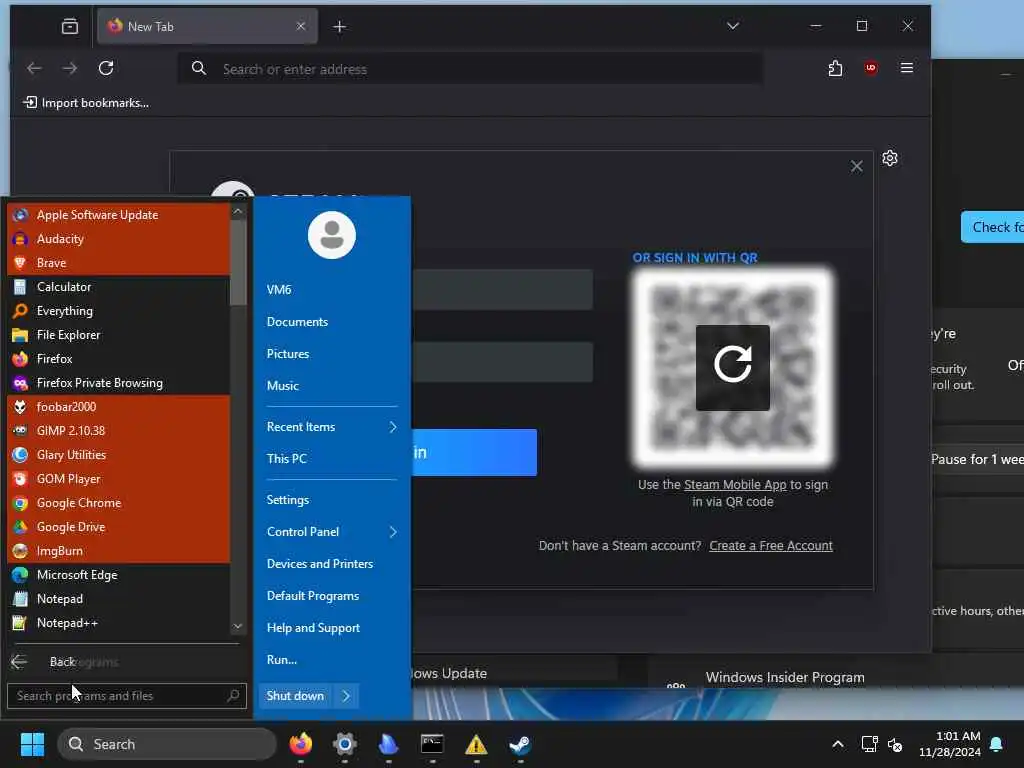1024x768 pixels.
Task: Click the uBlock Origin toolbar icon
Action: pyautogui.click(x=871, y=68)
